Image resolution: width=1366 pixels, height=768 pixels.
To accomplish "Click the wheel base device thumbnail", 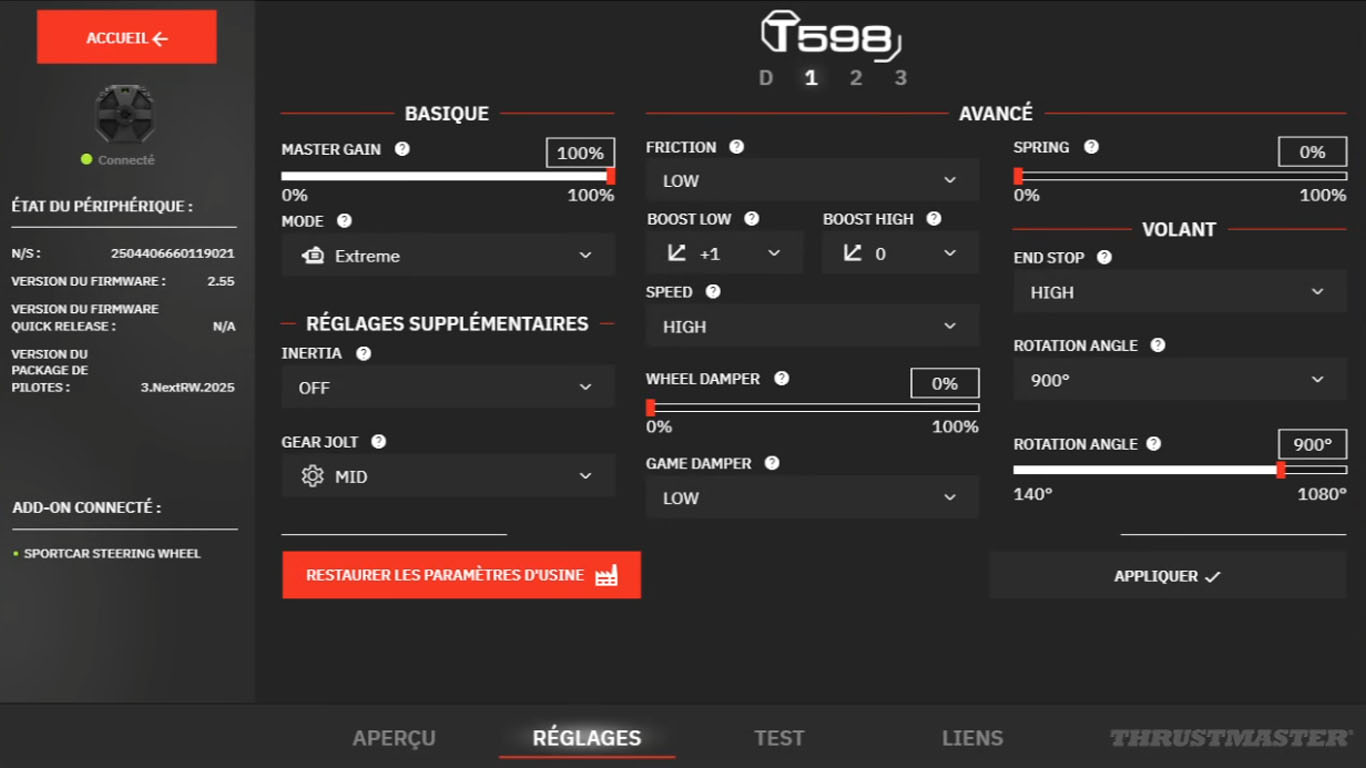I will [125, 113].
